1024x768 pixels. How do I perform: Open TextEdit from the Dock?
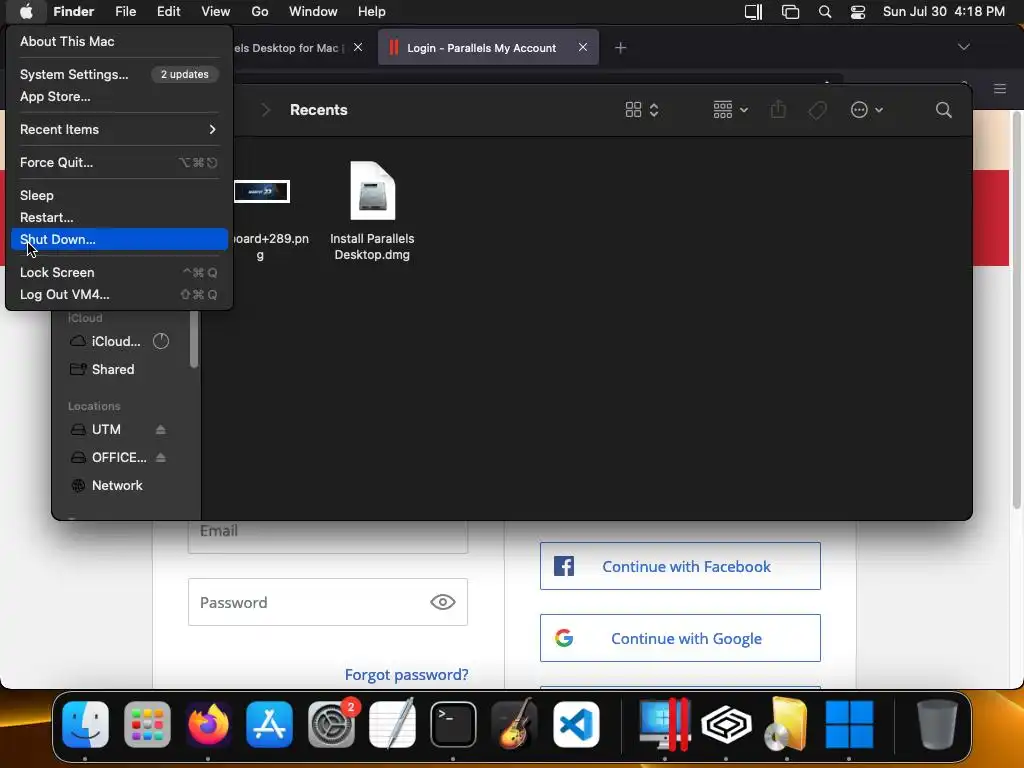pyautogui.click(x=392, y=724)
